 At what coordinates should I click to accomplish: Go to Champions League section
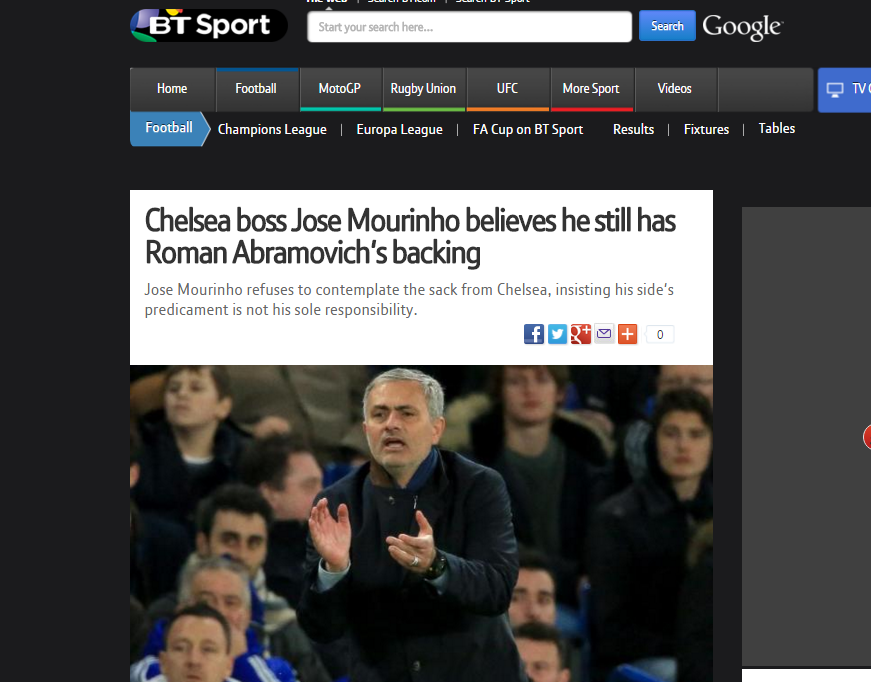coord(272,129)
